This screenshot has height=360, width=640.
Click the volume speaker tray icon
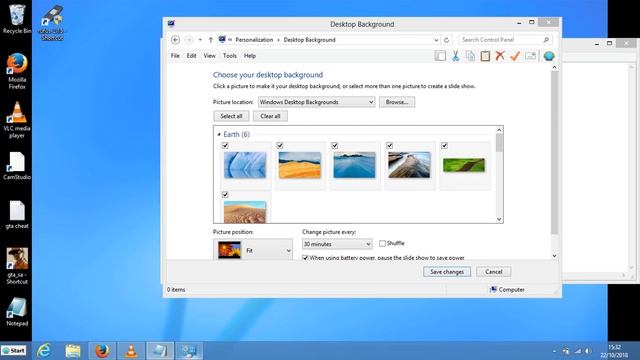coord(588,351)
